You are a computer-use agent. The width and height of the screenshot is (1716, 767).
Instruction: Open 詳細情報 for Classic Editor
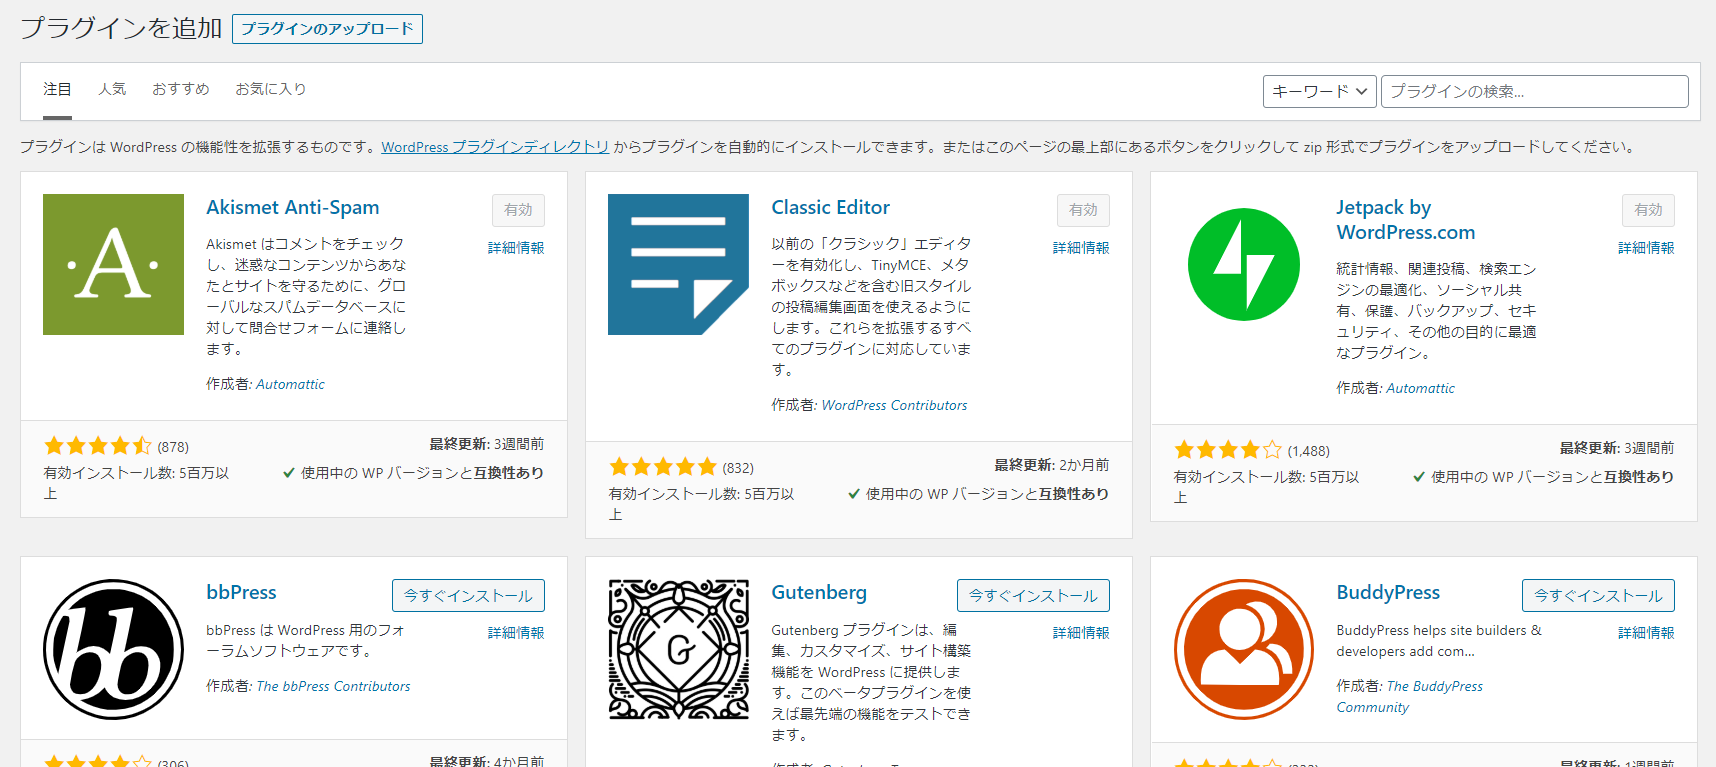coord(1081,248)
